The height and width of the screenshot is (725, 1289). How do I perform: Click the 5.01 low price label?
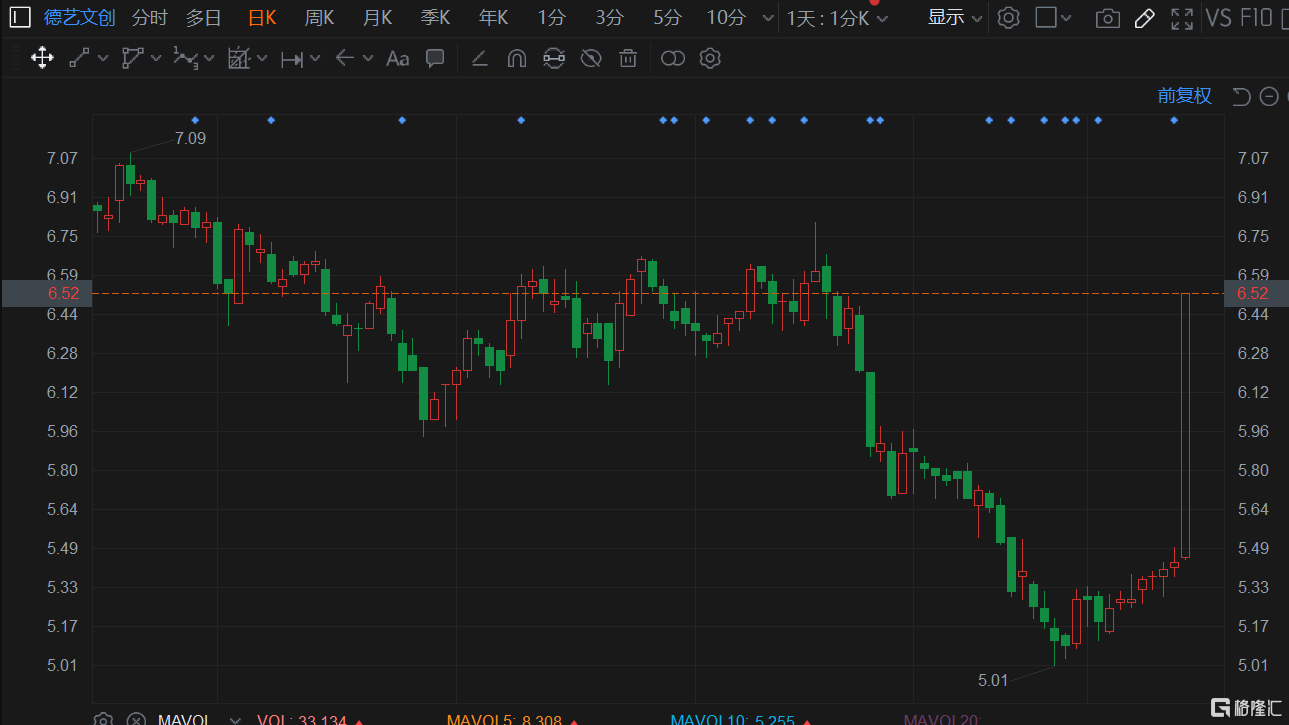[x=993, y=680]
